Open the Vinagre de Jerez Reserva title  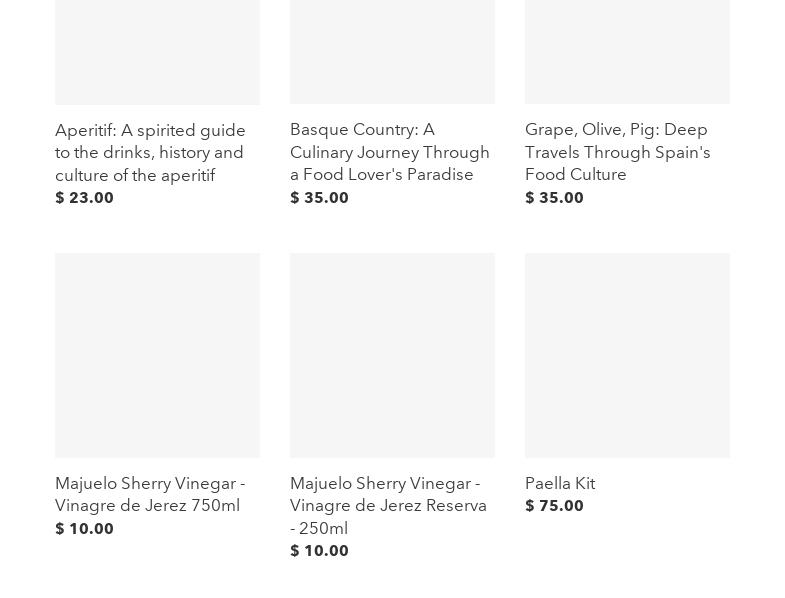388,505
